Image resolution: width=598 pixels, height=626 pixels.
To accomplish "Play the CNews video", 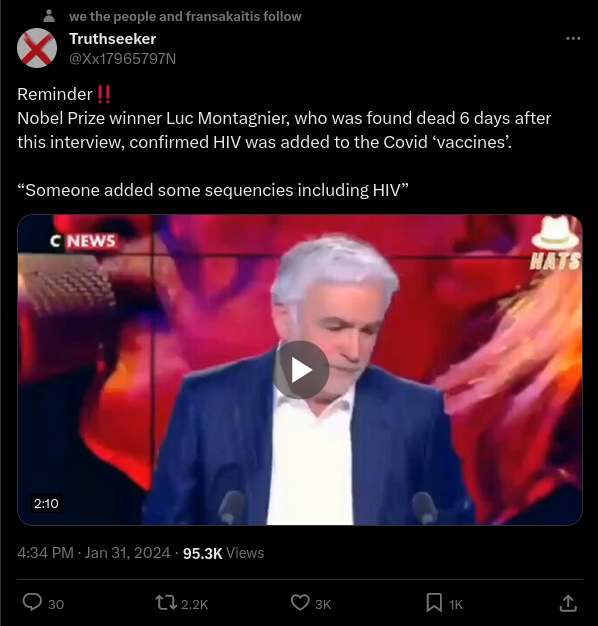I will pos(301,370).
